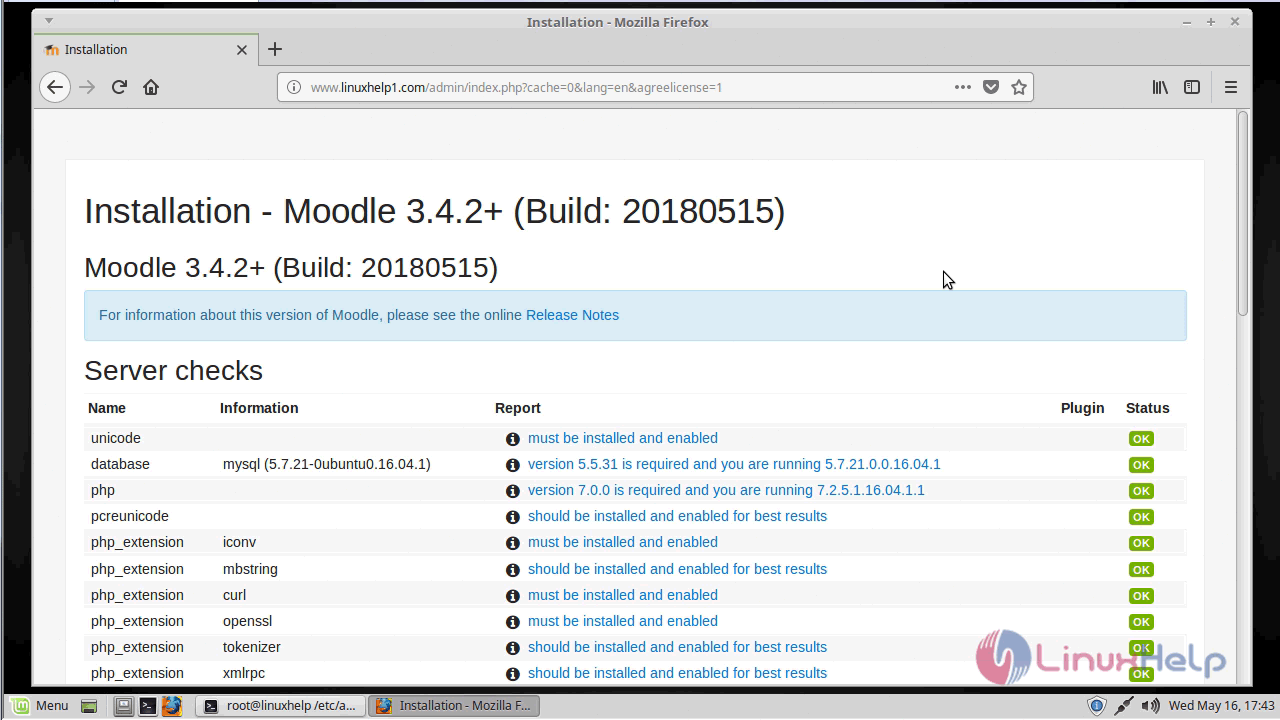Open unicode 'must be installed and enabled' link
The image size is (1280, 720).
[622, 438]
